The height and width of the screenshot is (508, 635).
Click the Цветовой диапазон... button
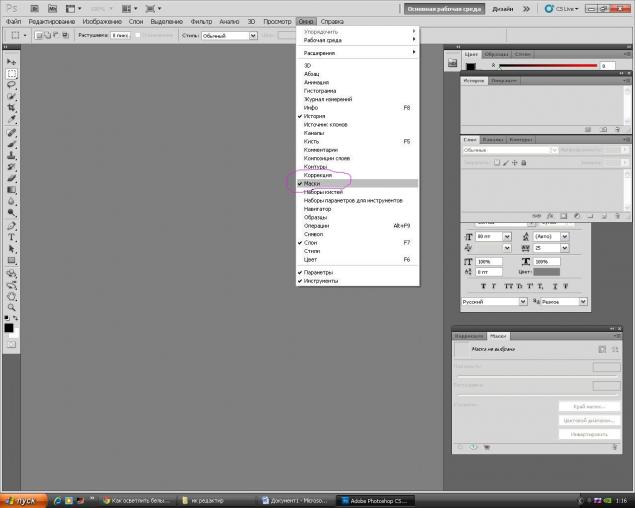589,420
